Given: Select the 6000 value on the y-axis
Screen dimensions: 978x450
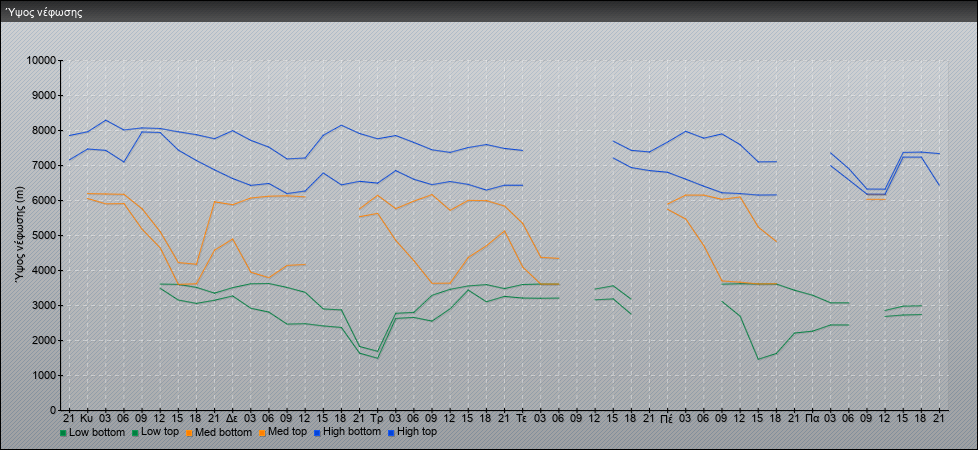Looking at the screenshot, I should tap(44, 200).
